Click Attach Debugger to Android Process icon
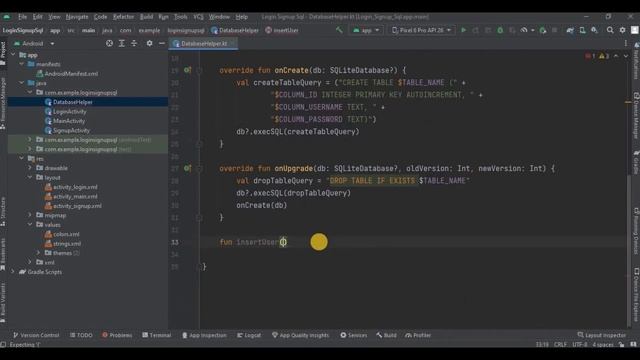640x360 pixels. coord(542,30)
